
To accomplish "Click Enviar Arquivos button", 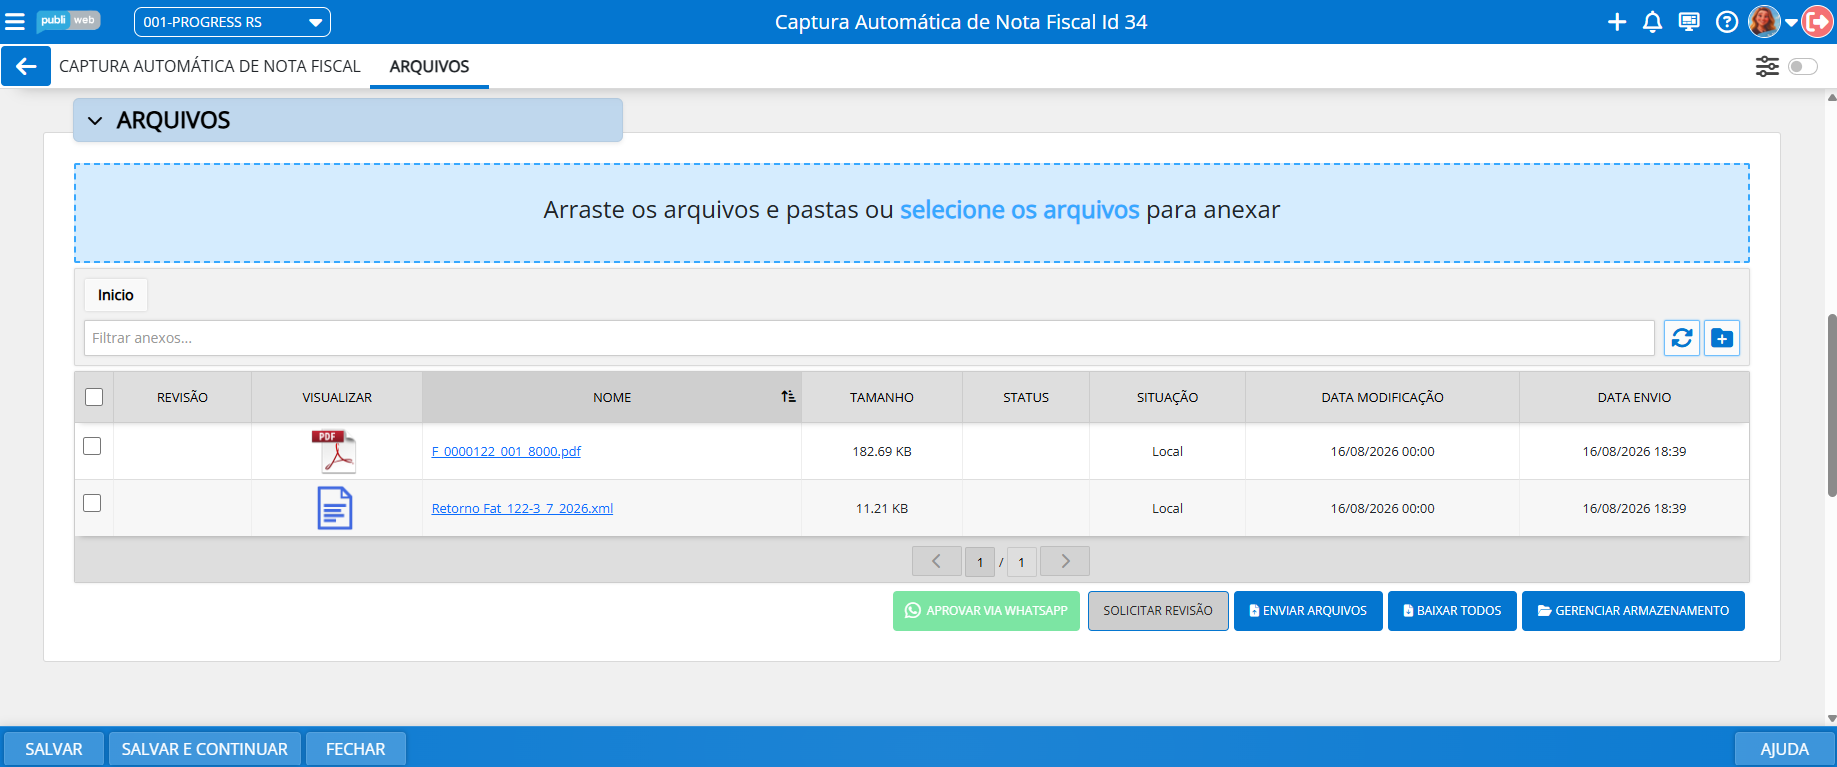I will tap(1308, 611).
